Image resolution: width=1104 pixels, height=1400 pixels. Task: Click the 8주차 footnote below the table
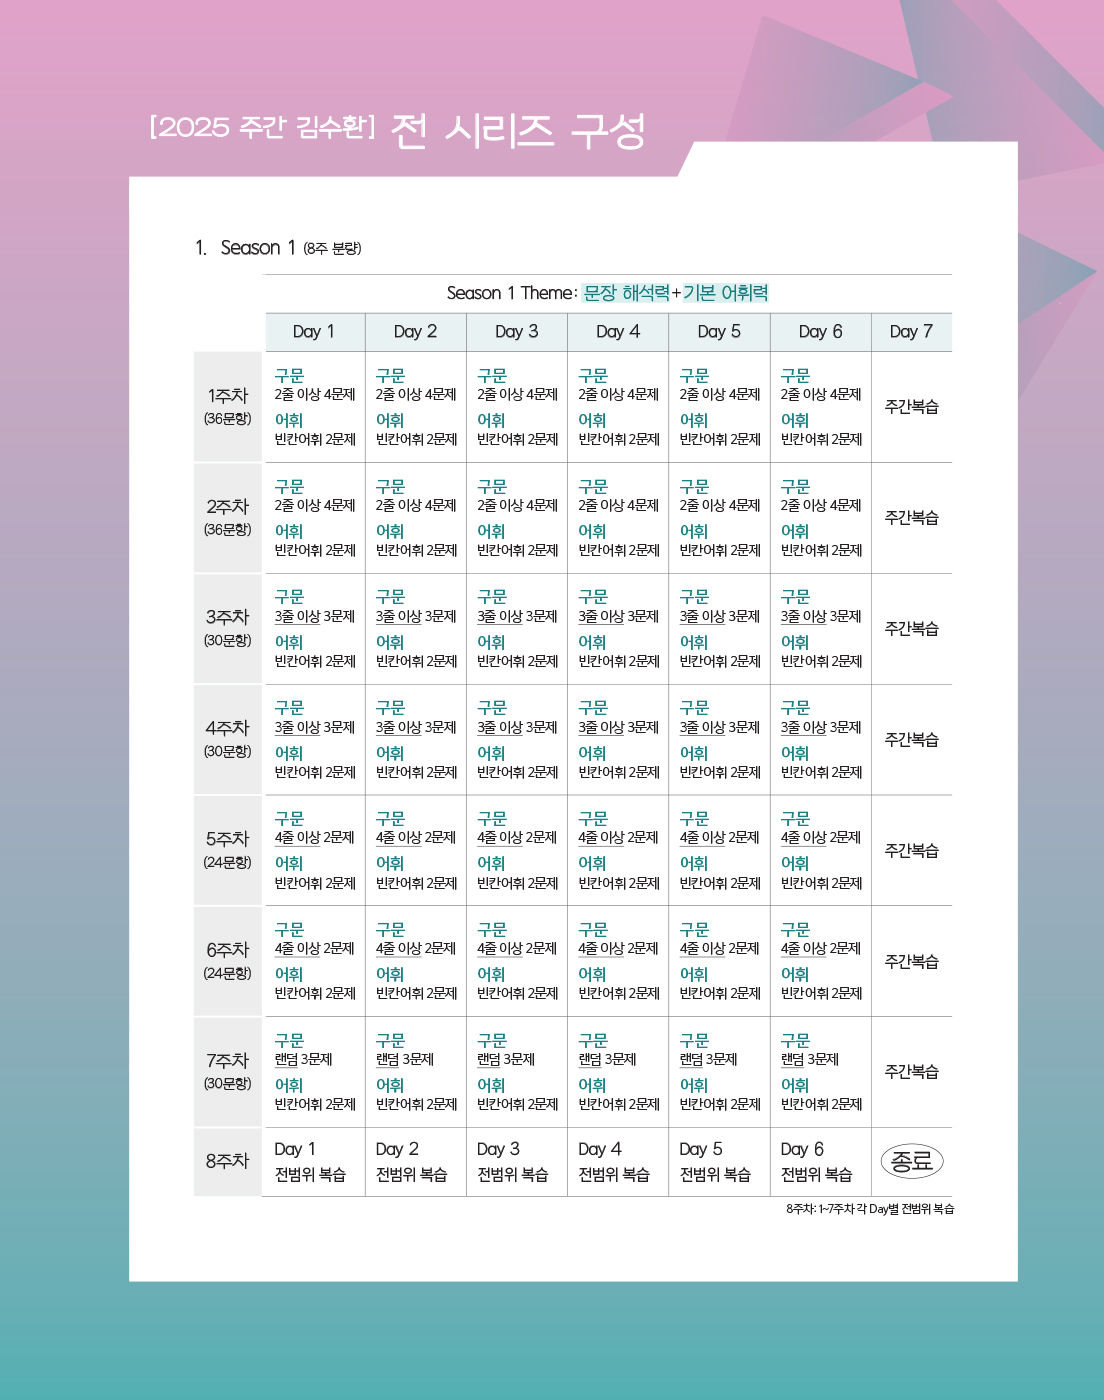(x=870, y=1209)
